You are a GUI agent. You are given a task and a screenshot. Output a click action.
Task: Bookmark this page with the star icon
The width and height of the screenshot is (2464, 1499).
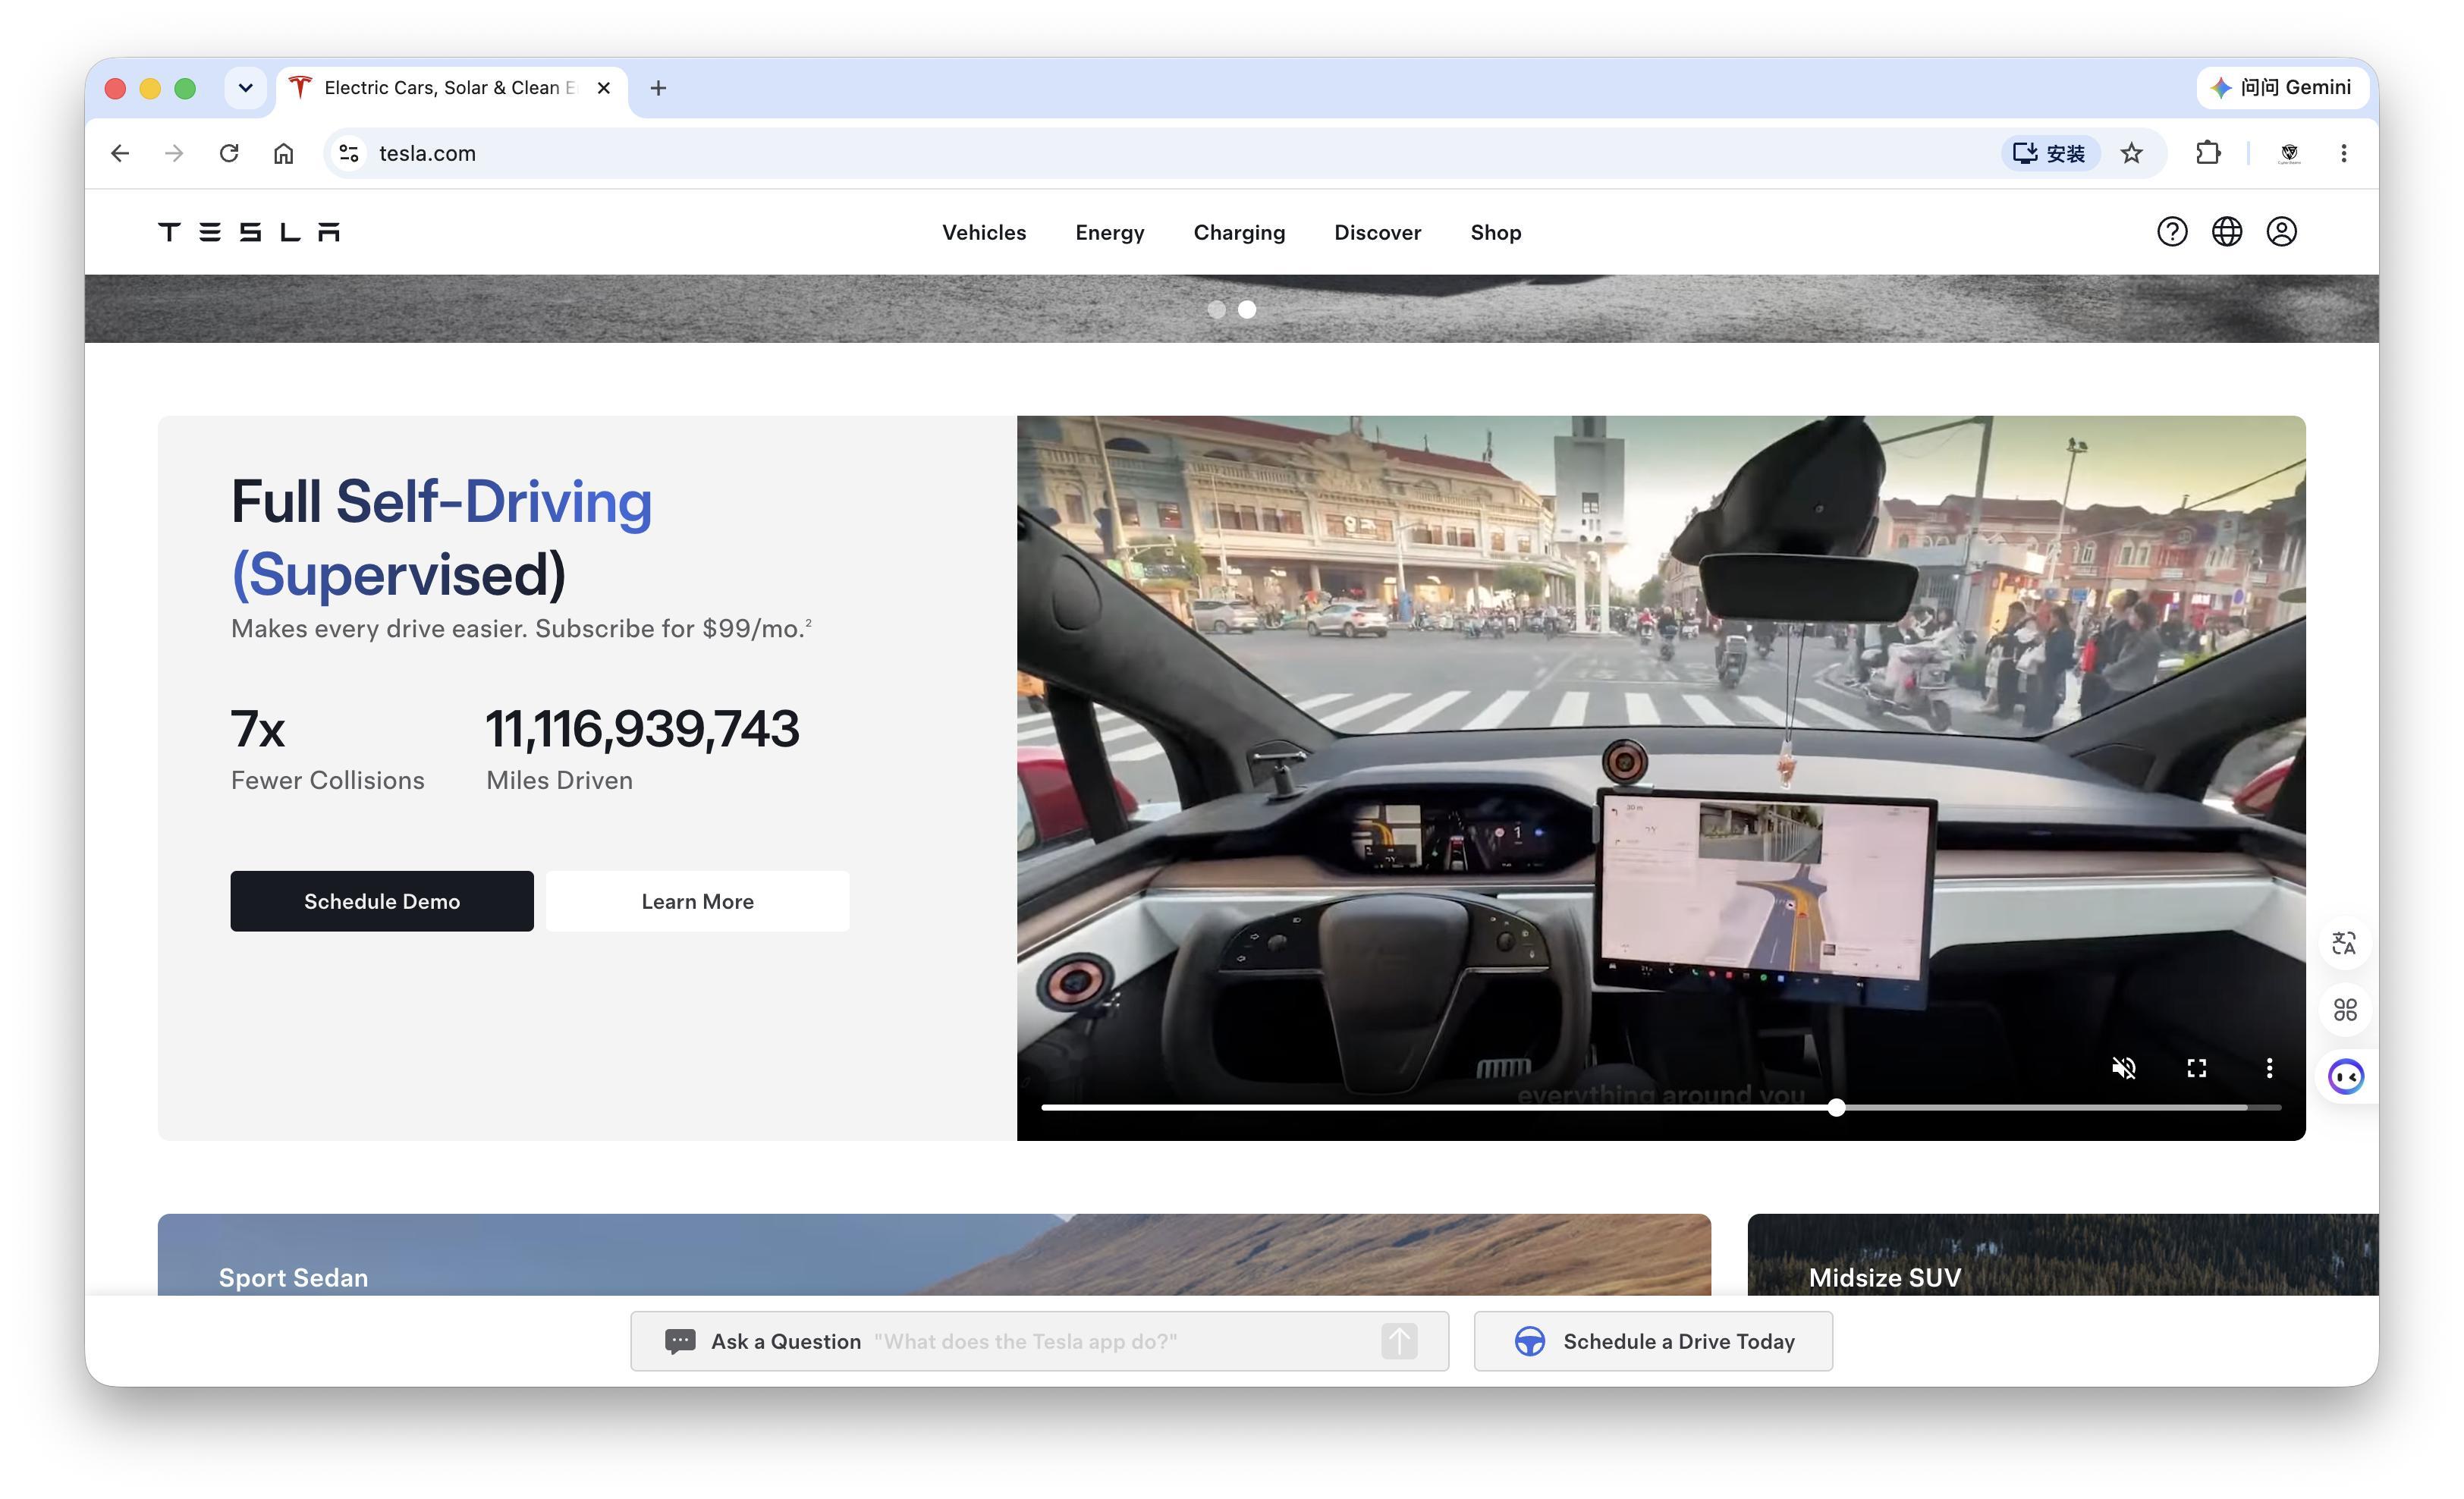point(2132,153)
